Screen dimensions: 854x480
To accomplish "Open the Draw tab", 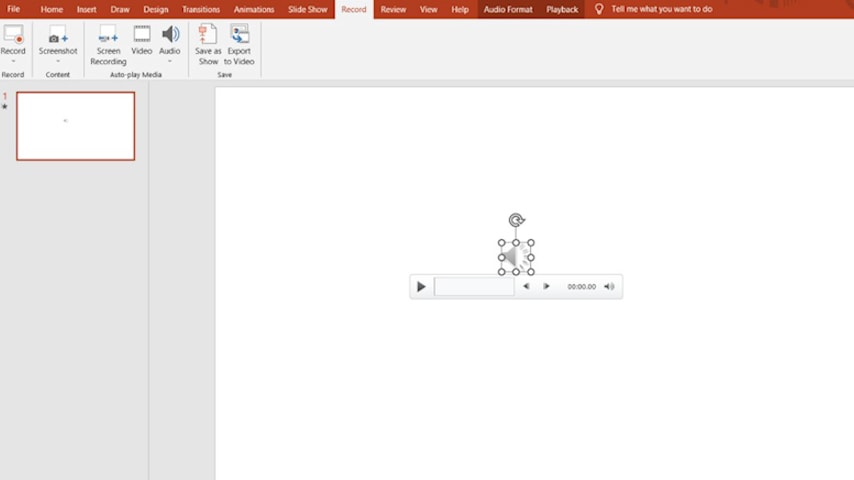I will pos(120,9).
